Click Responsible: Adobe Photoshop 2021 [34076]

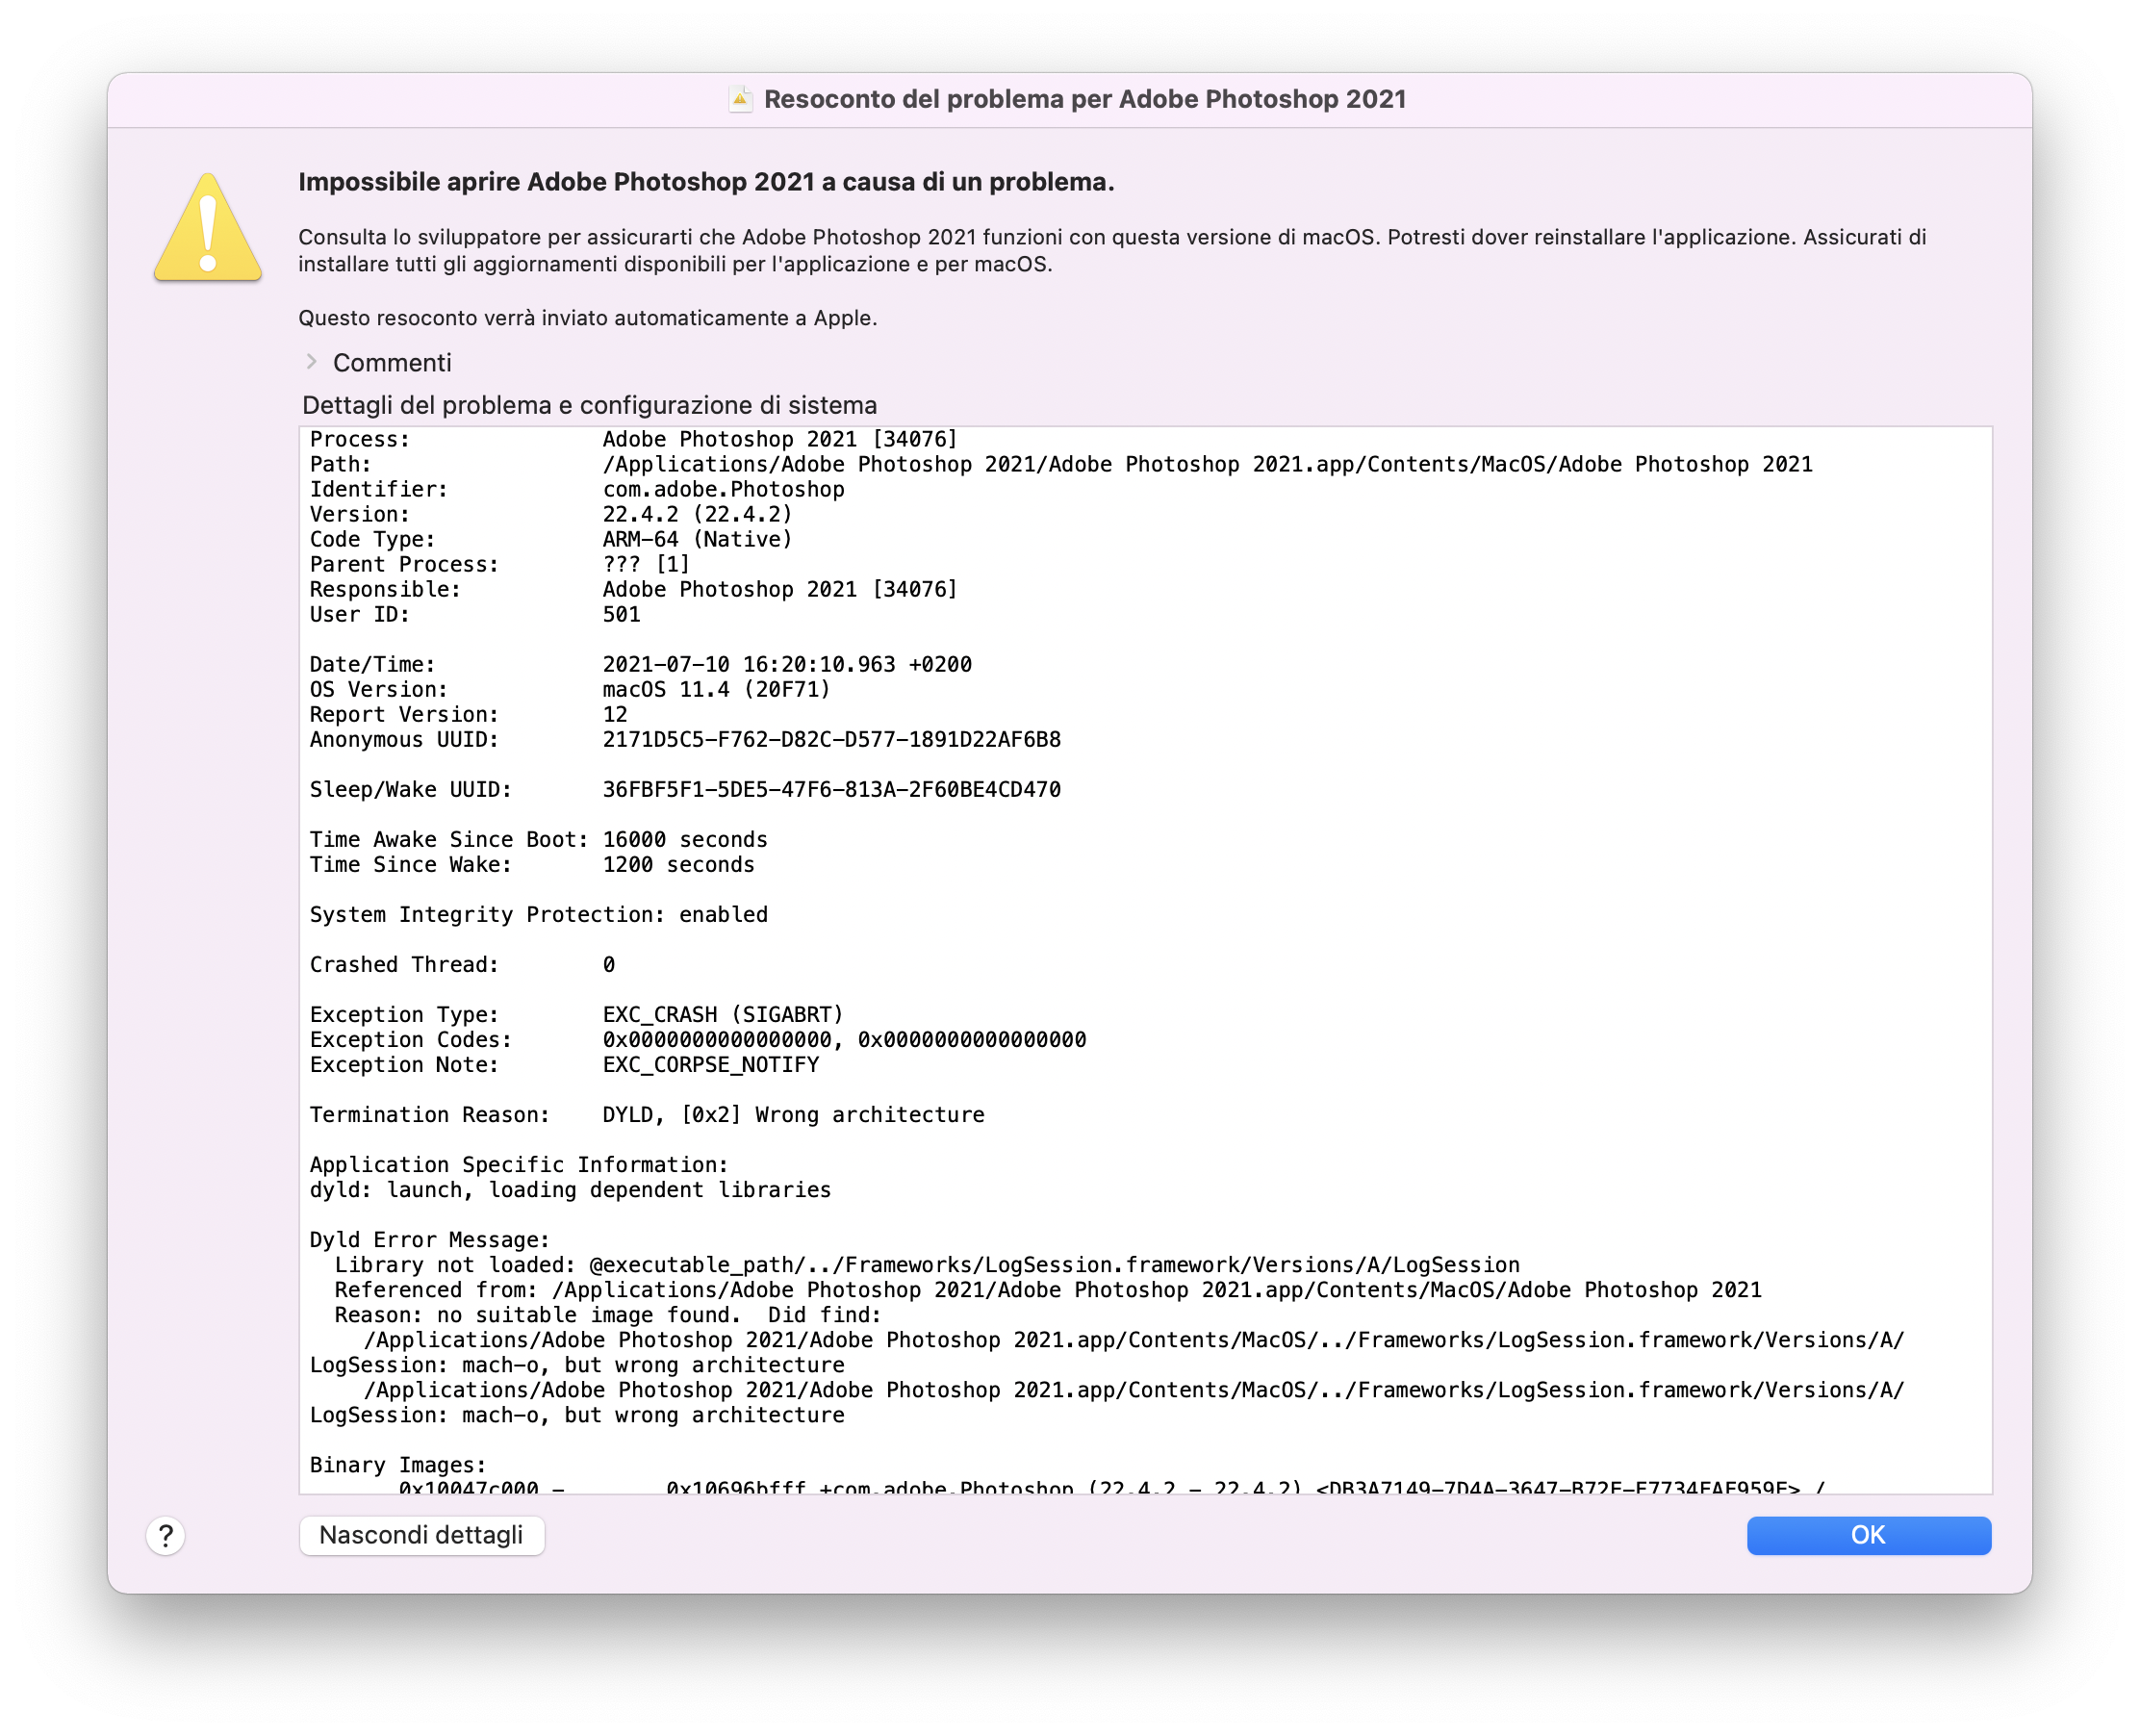(633, 589)
